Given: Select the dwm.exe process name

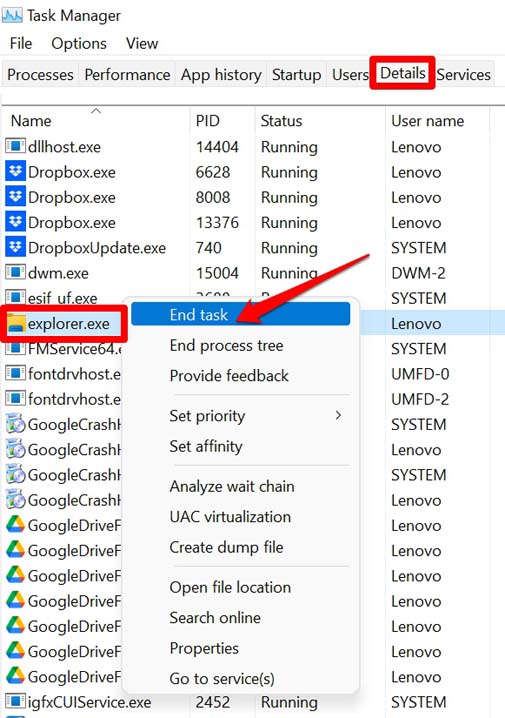Looking at the screenshot, I should click(x=58, y=273).
